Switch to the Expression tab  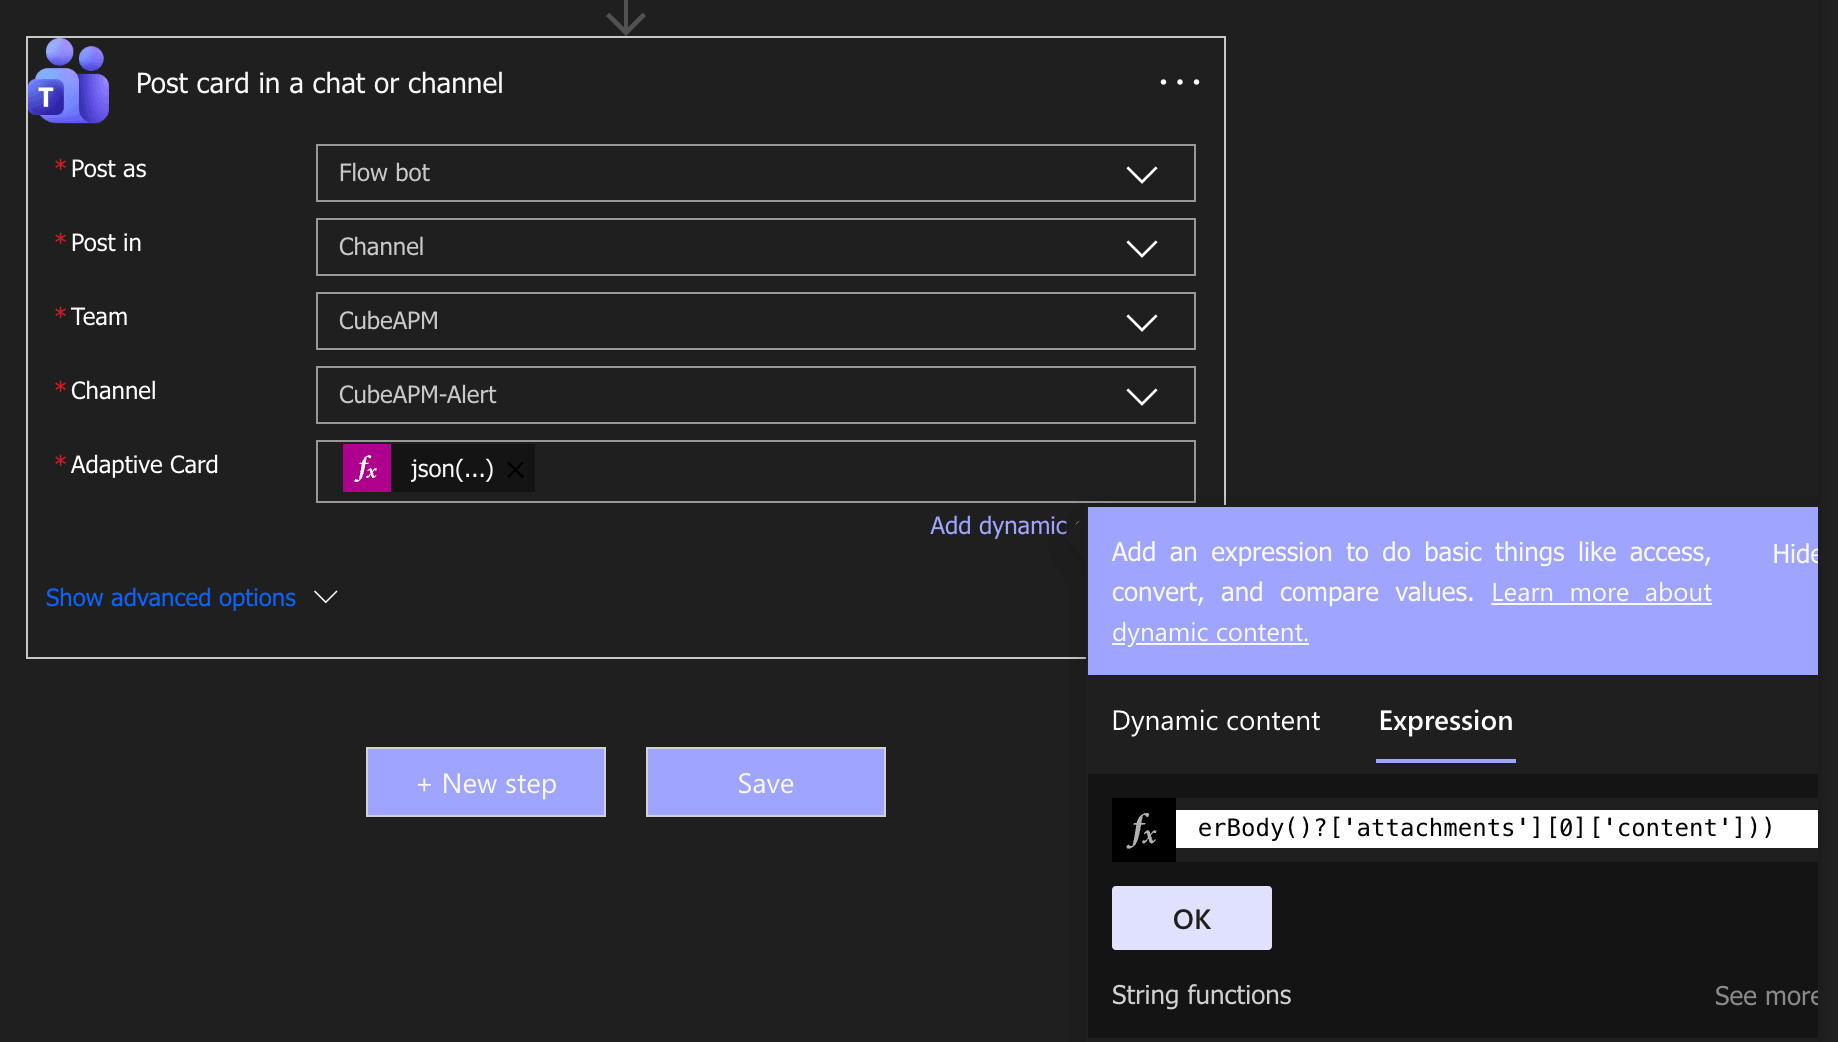point(1445,720)
